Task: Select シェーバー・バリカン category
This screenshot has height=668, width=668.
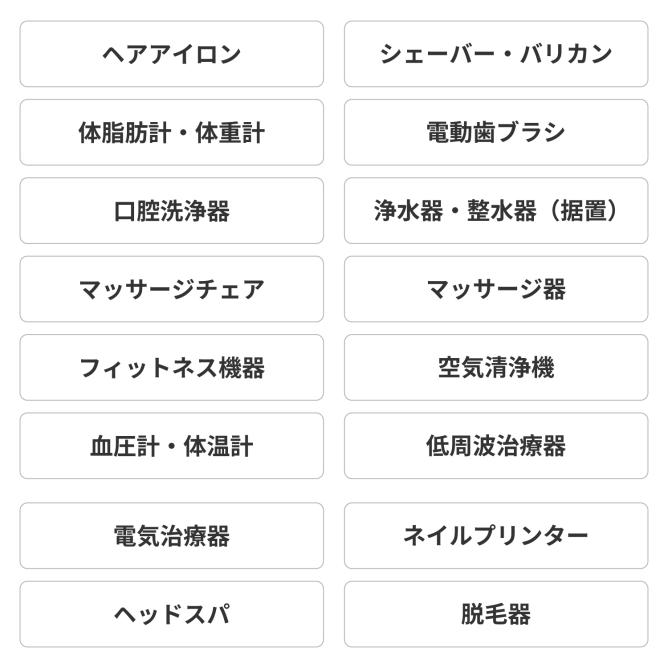Action: click(495, 54)
